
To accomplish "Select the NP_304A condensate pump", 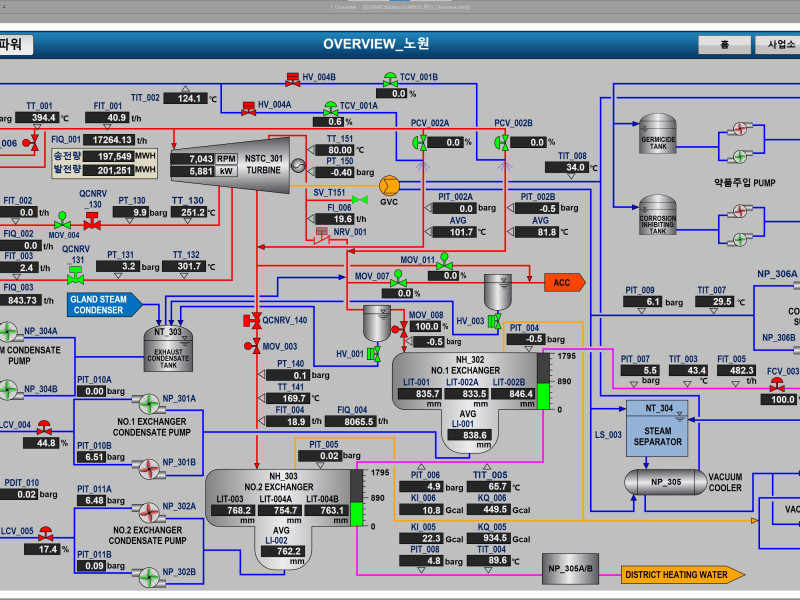I will (x=8, y=332).
